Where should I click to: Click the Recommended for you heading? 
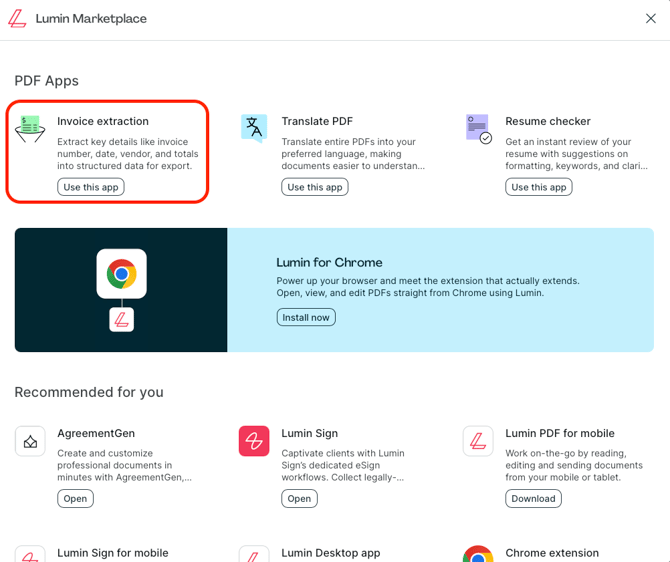89,392
